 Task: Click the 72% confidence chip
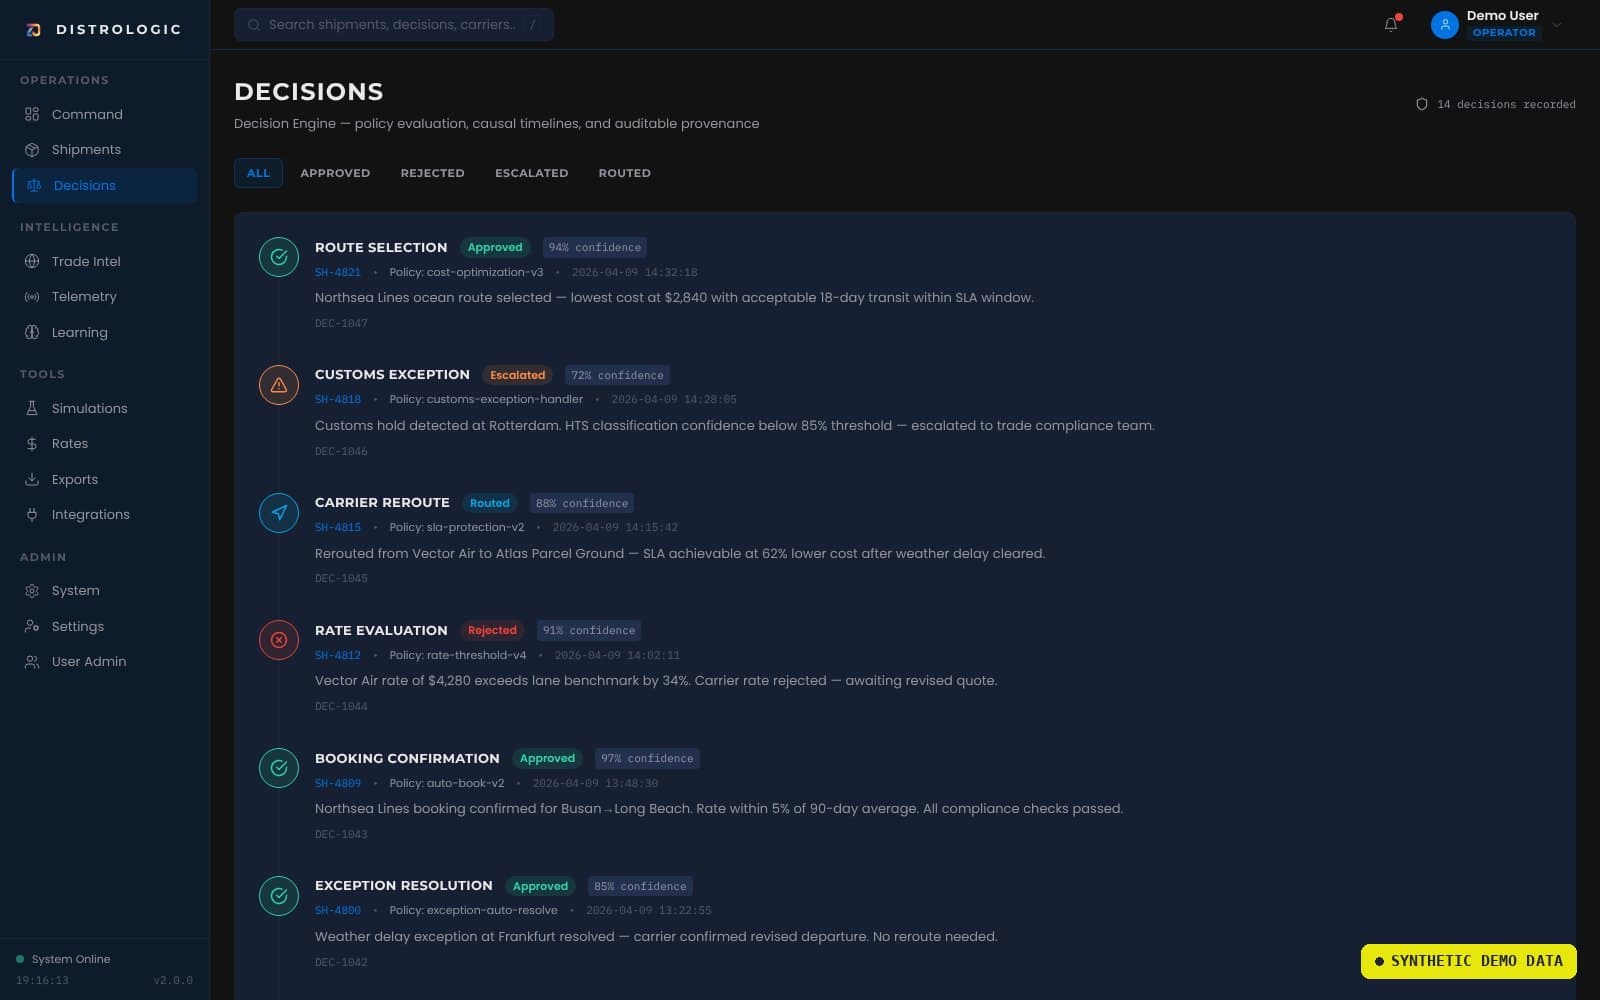coord(617,375)
